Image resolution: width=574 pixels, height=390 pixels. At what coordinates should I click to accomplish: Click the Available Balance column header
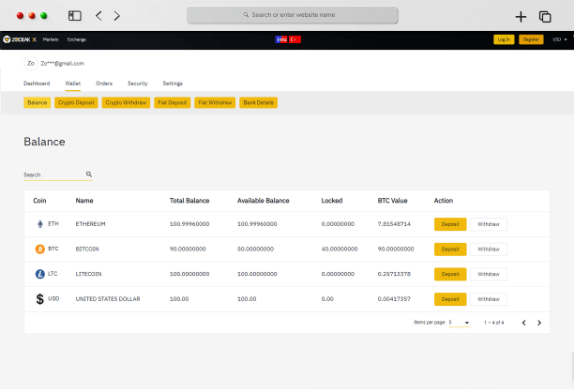click(263, 201)
